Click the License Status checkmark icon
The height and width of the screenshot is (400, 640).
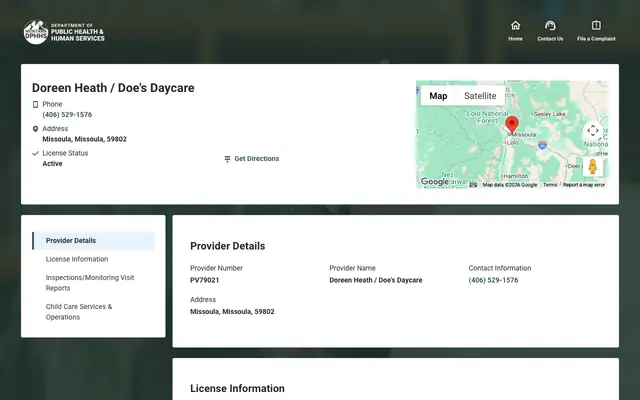click(x=35, y=153)
